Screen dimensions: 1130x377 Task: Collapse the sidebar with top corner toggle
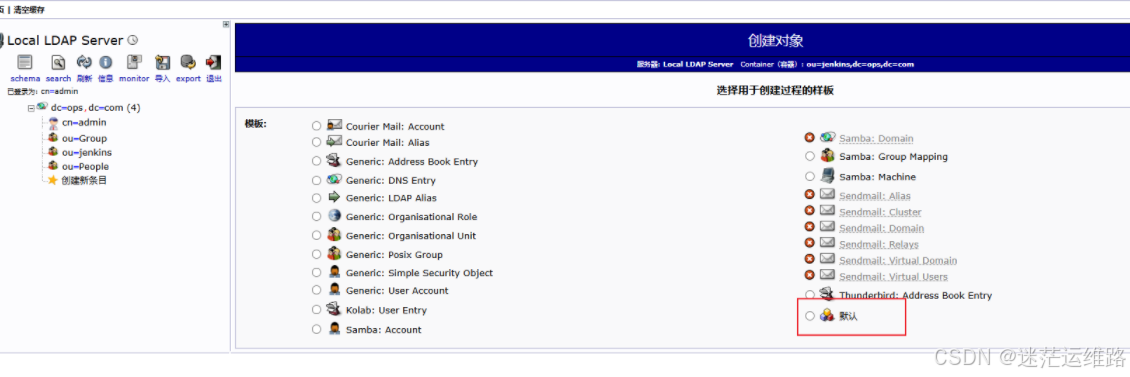tap(226, 24)
